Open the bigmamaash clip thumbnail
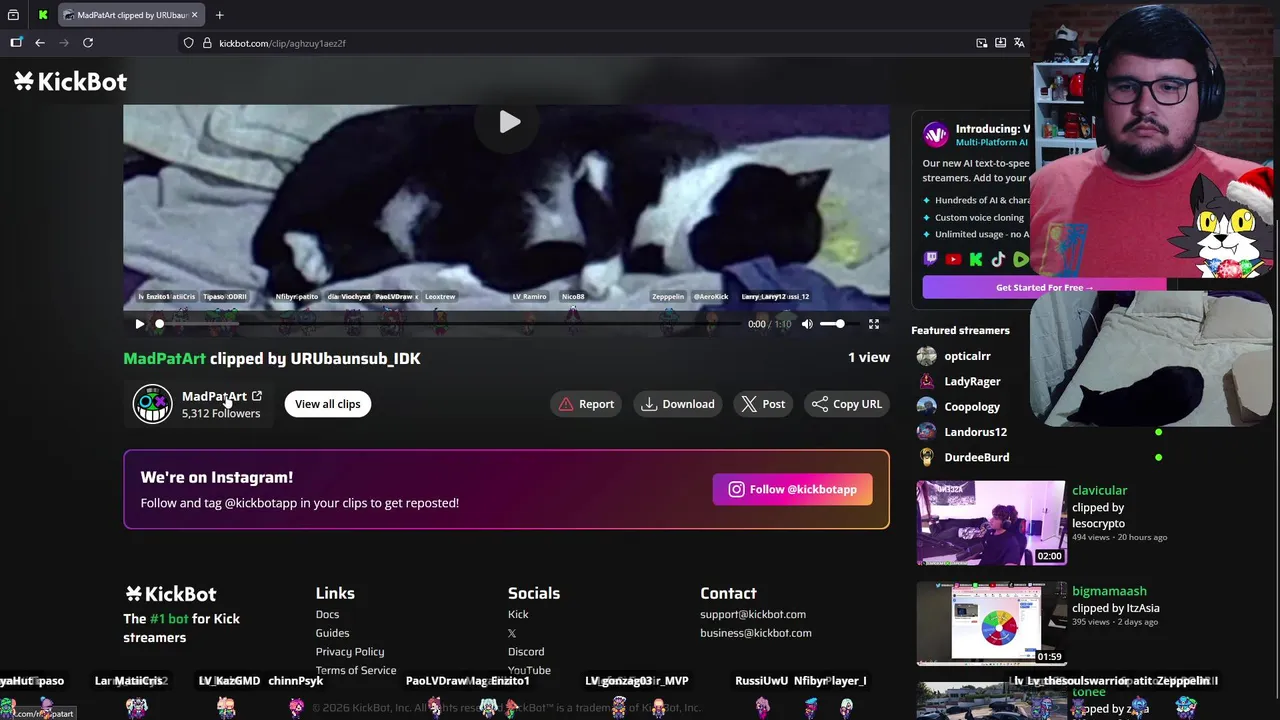1280x720 pixels. click(x=991, y=624)
